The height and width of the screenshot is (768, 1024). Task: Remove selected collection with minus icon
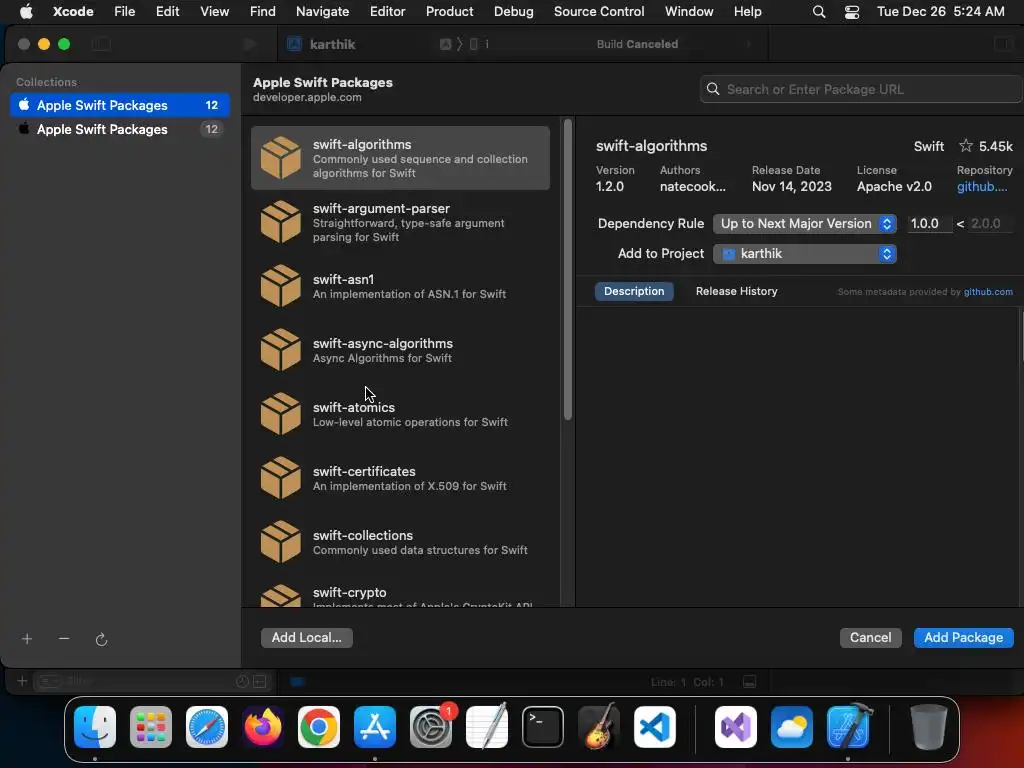64,639
